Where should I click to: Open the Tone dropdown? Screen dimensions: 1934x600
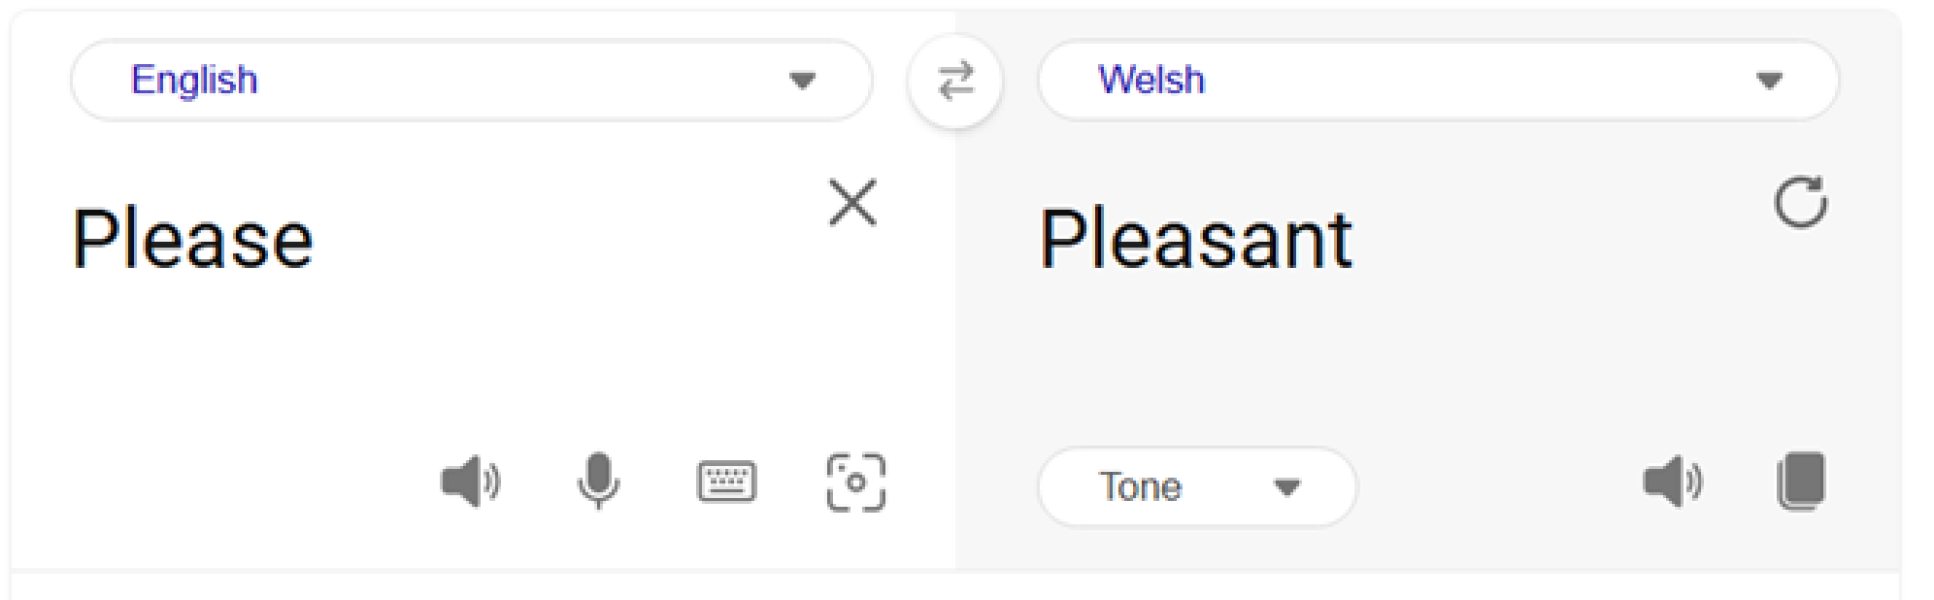coord(1197,487)
